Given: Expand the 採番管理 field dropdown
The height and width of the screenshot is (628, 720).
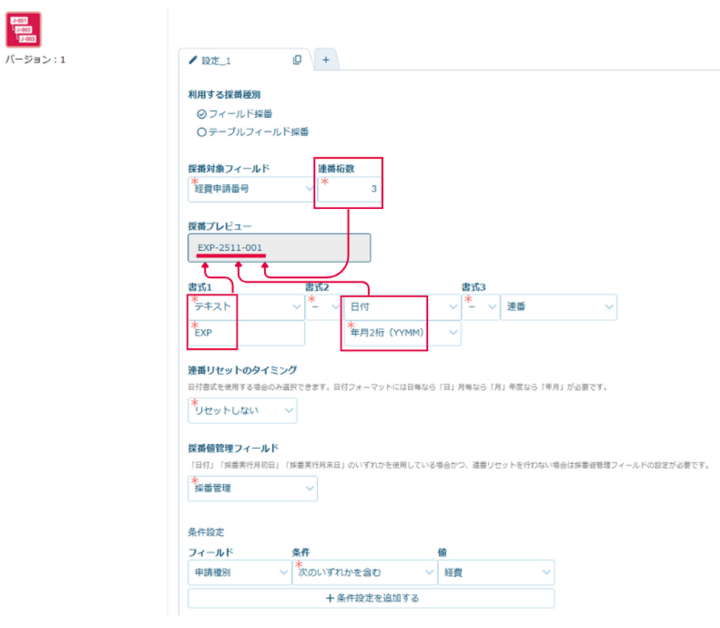Looking at the screenshot, I should tap(252, 488).
